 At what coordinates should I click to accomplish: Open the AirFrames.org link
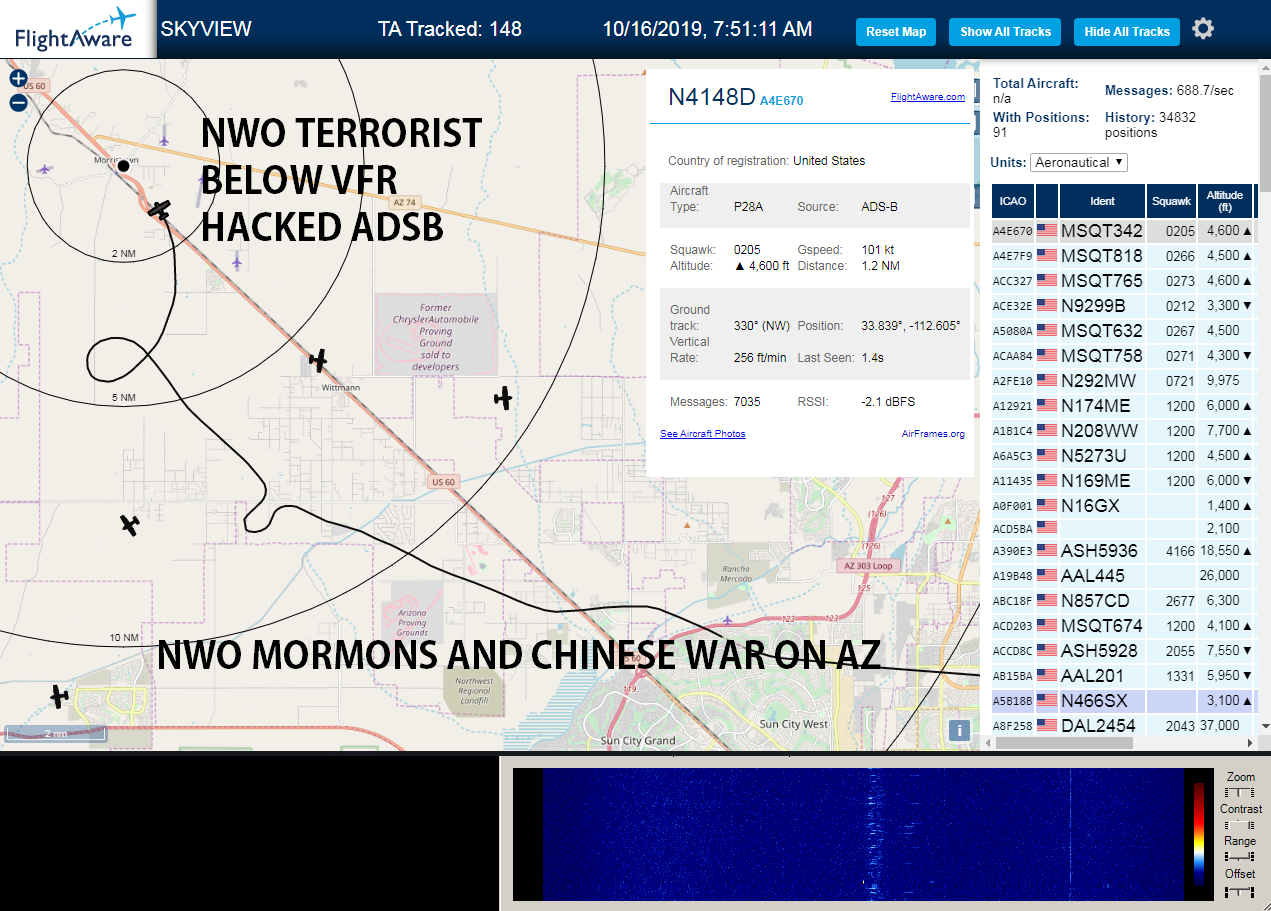point(932,434)
